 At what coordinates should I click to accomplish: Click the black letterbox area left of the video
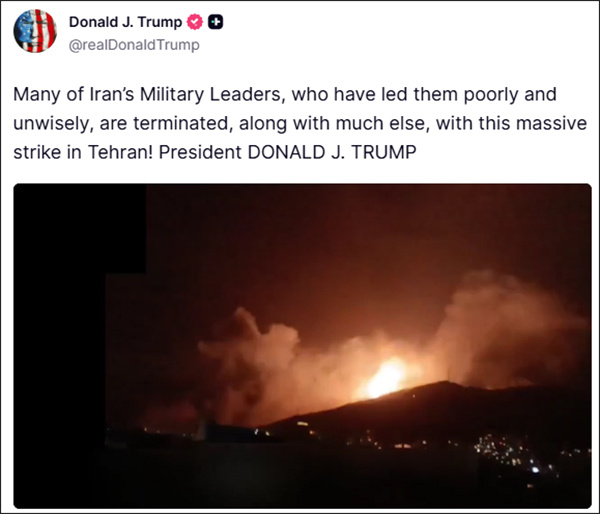[61, 344]
